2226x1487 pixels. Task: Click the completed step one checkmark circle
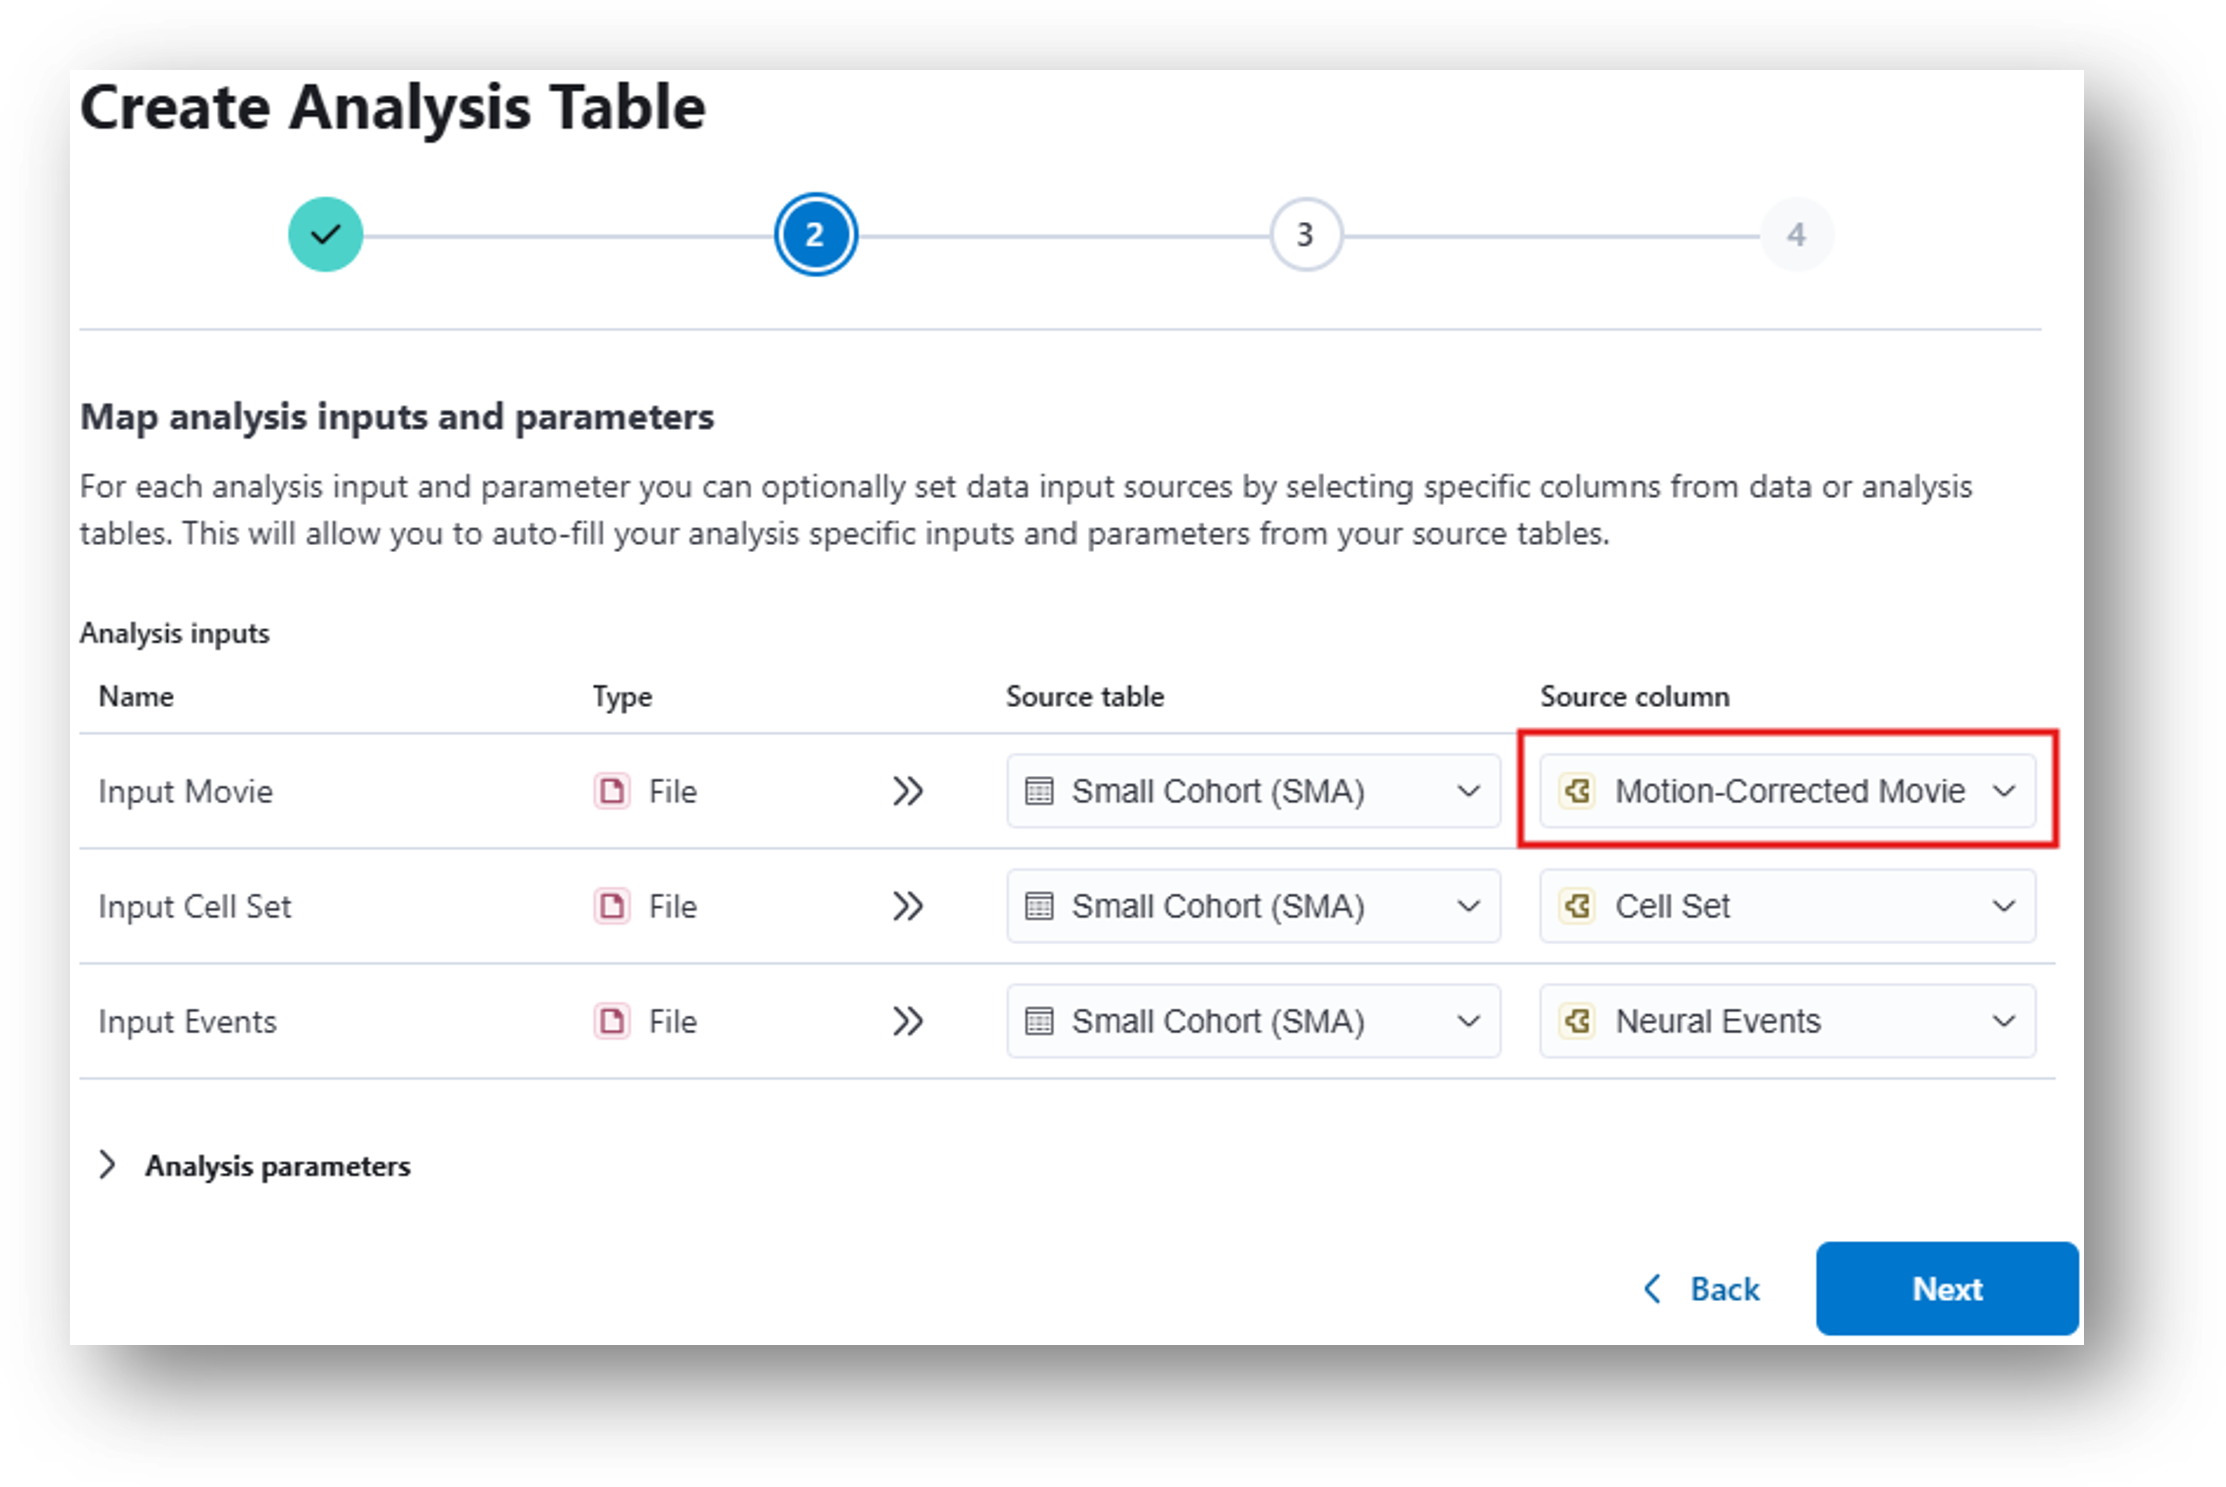(x=325, y=235)
